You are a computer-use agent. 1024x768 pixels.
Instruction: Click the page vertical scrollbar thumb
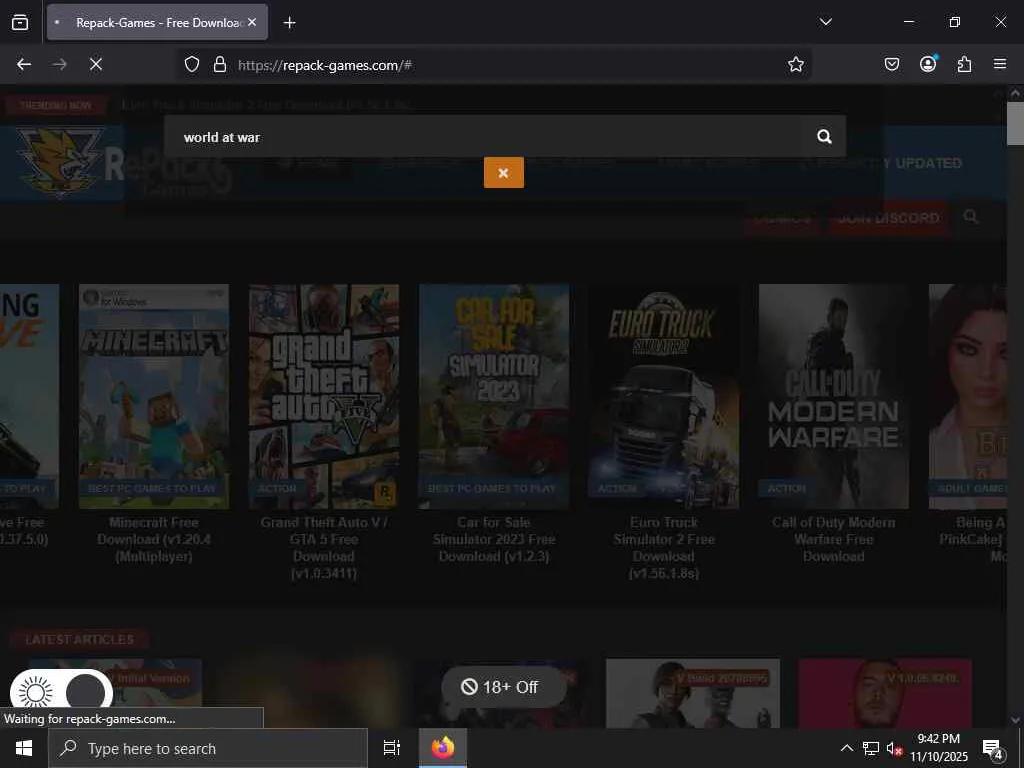[1015, 123]
